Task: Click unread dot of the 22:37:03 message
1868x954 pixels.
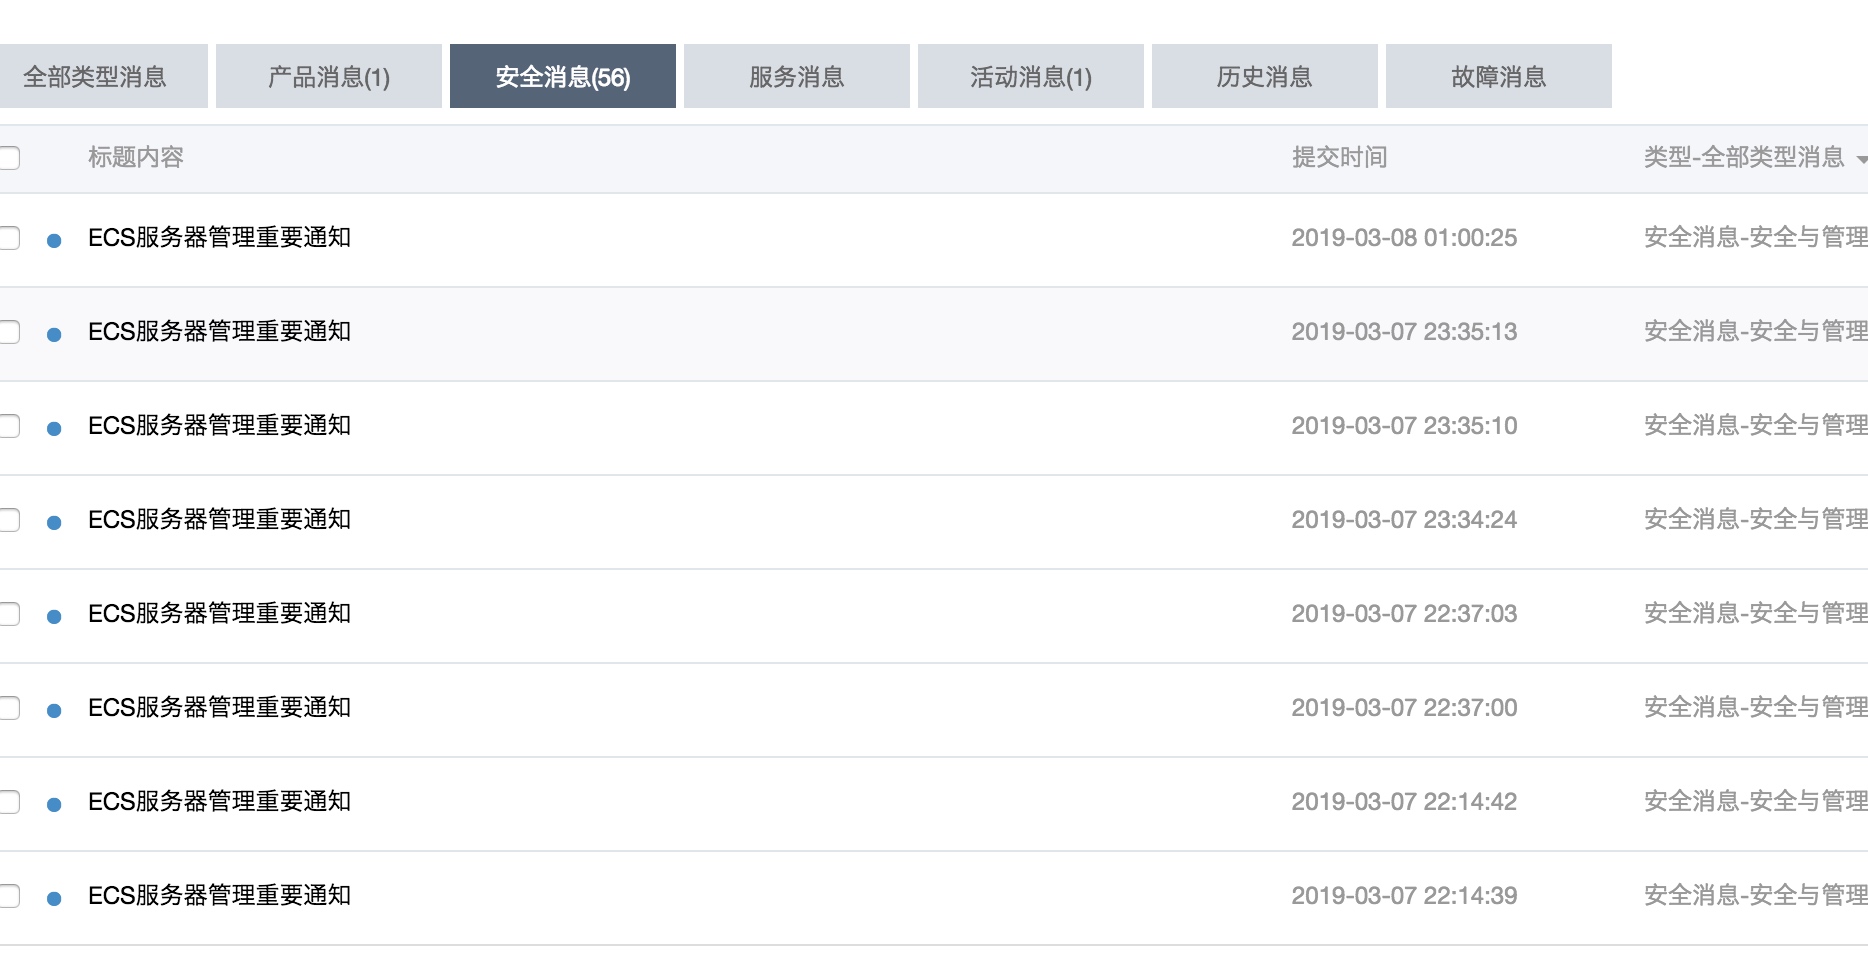Action: pos(54,616)
